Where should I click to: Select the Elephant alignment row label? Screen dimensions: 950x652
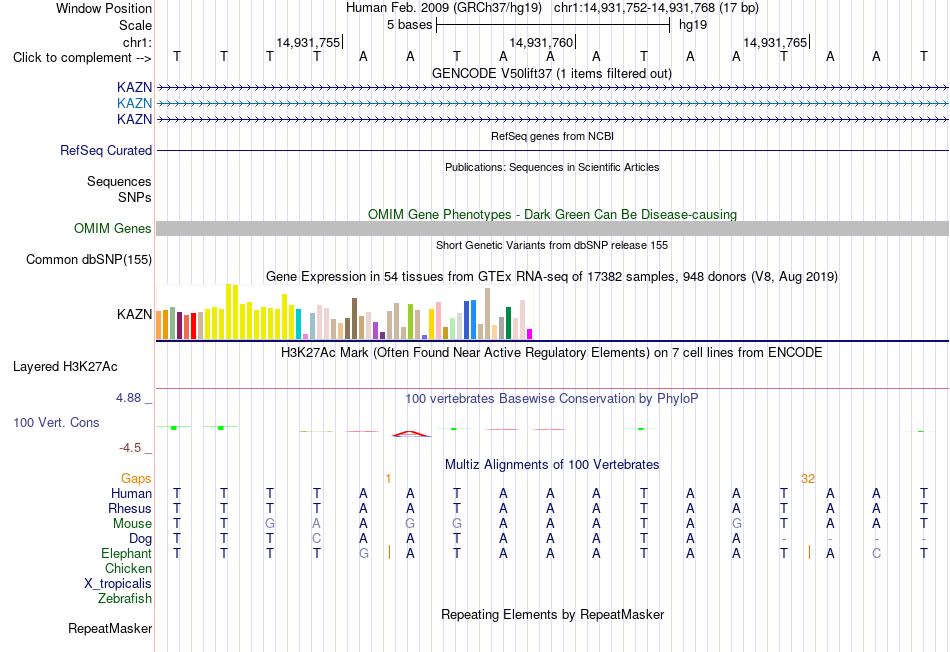127,553
